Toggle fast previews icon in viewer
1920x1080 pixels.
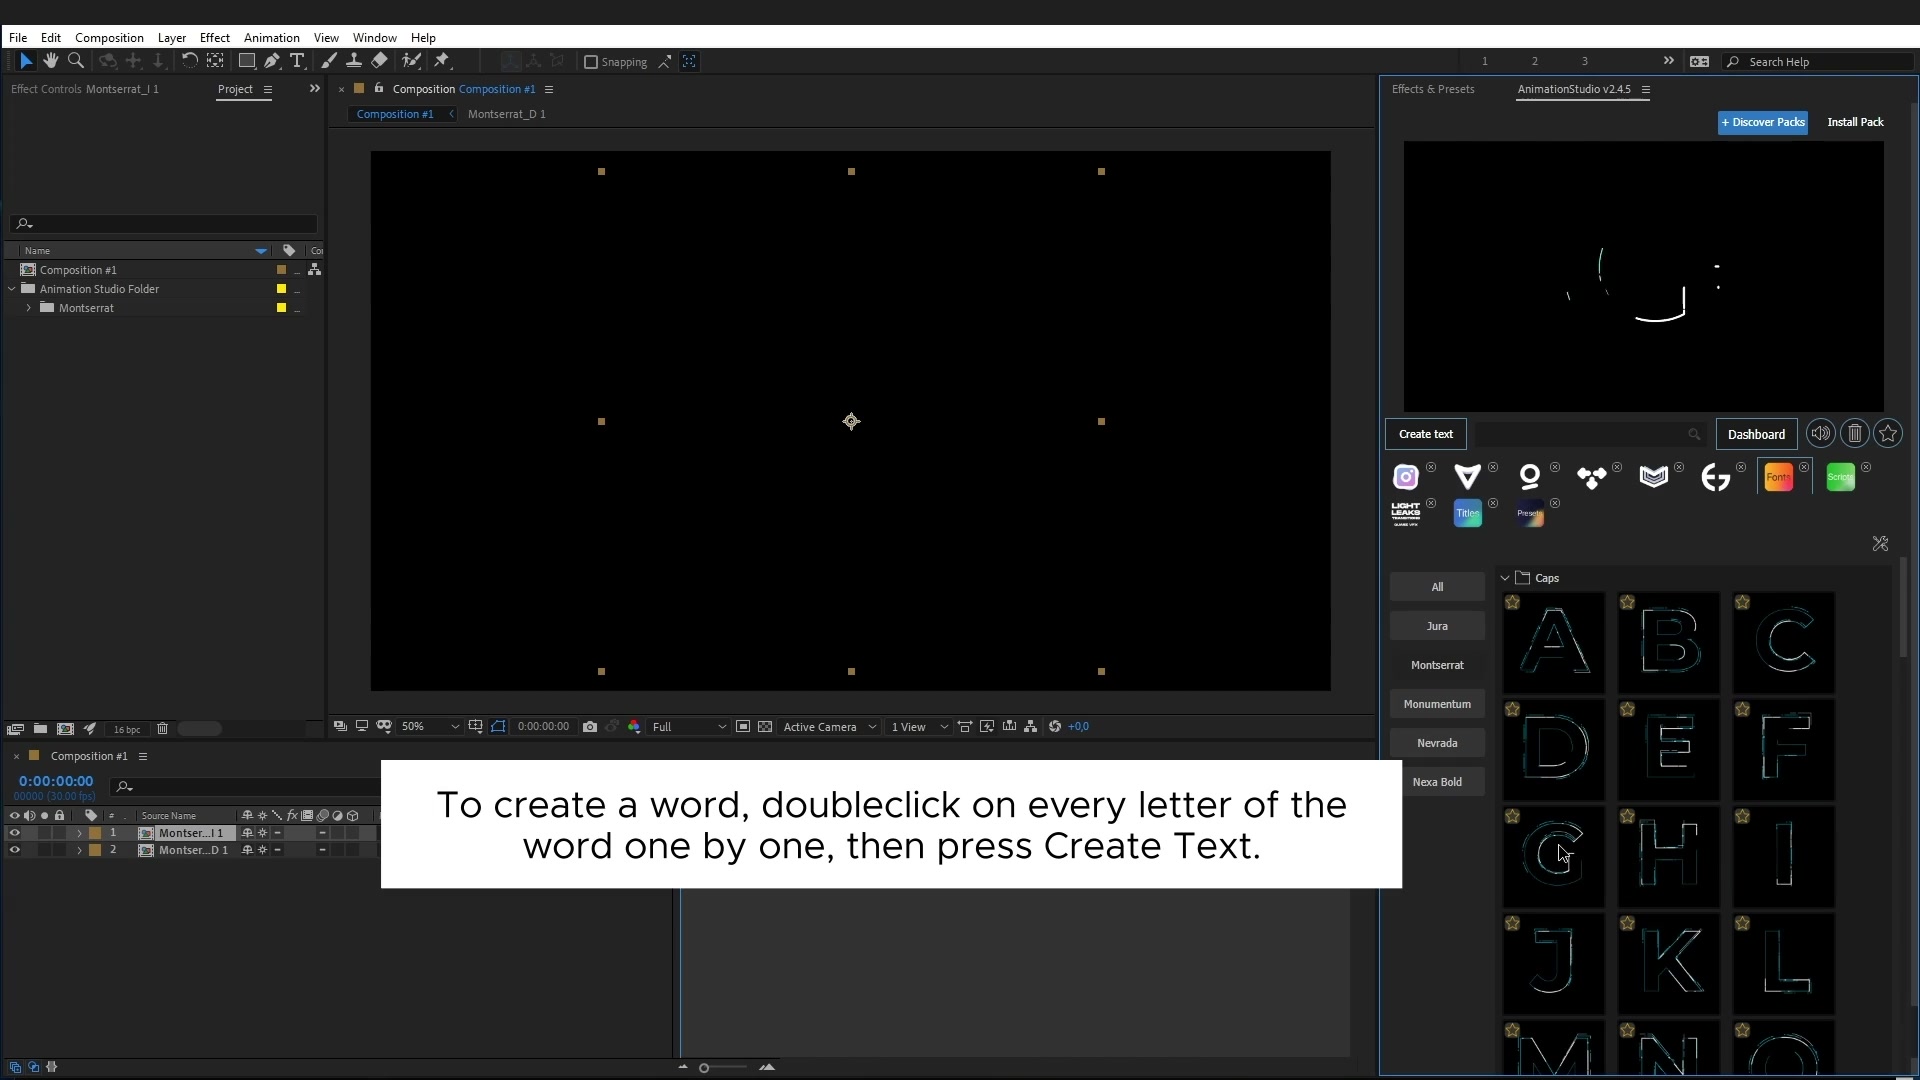point(988,727)
